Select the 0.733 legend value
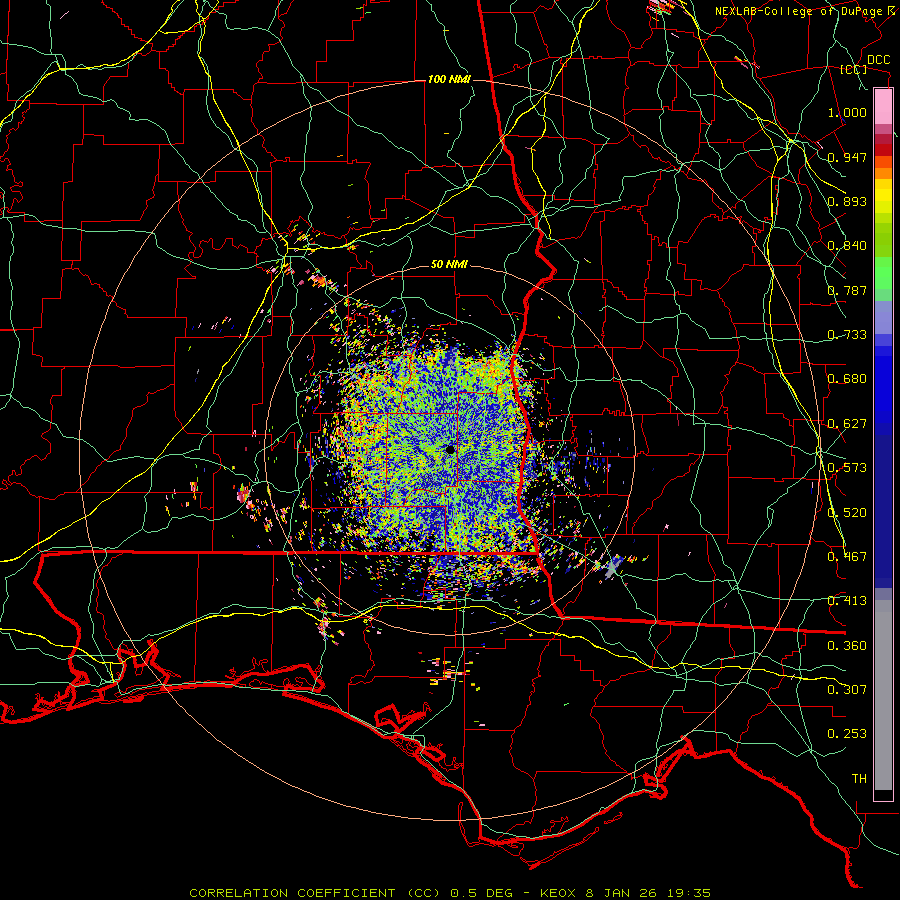The image size is (900, 900). click(847, 335)
